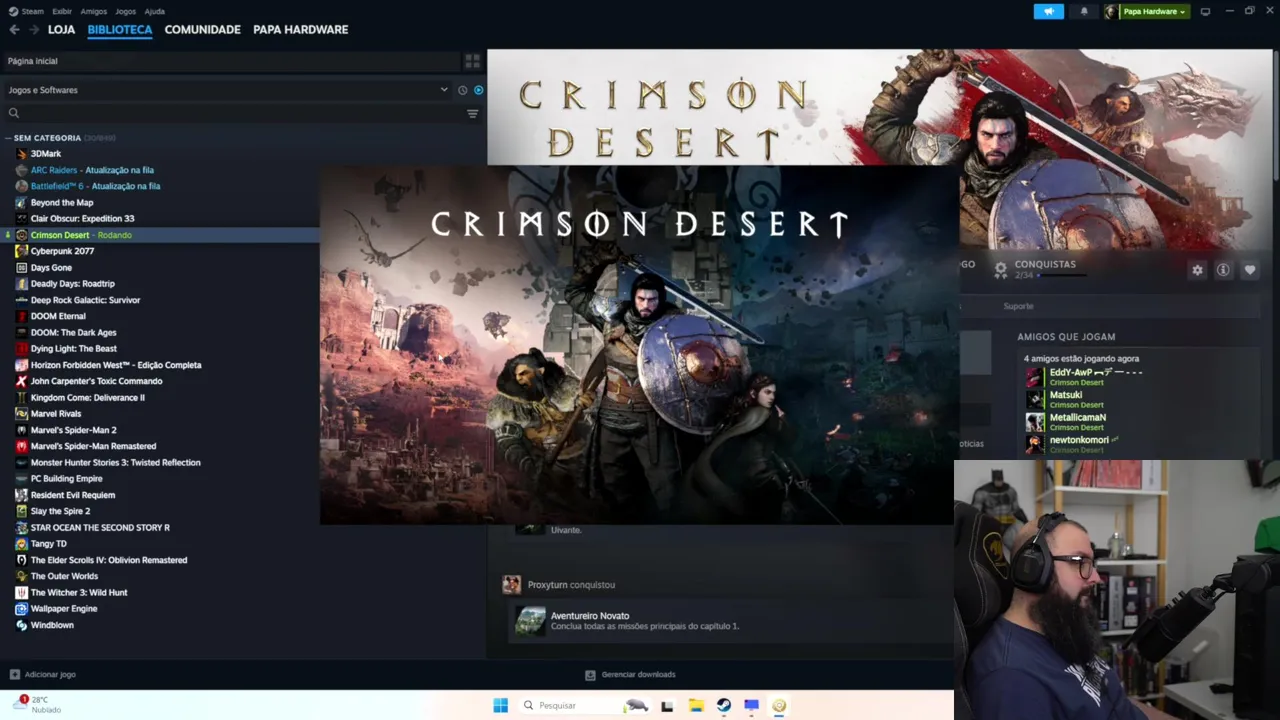Image resolution: width=1280 pixels, height=720 pixels.
Task: Click the library search magnifier icon
Action: 14,113
